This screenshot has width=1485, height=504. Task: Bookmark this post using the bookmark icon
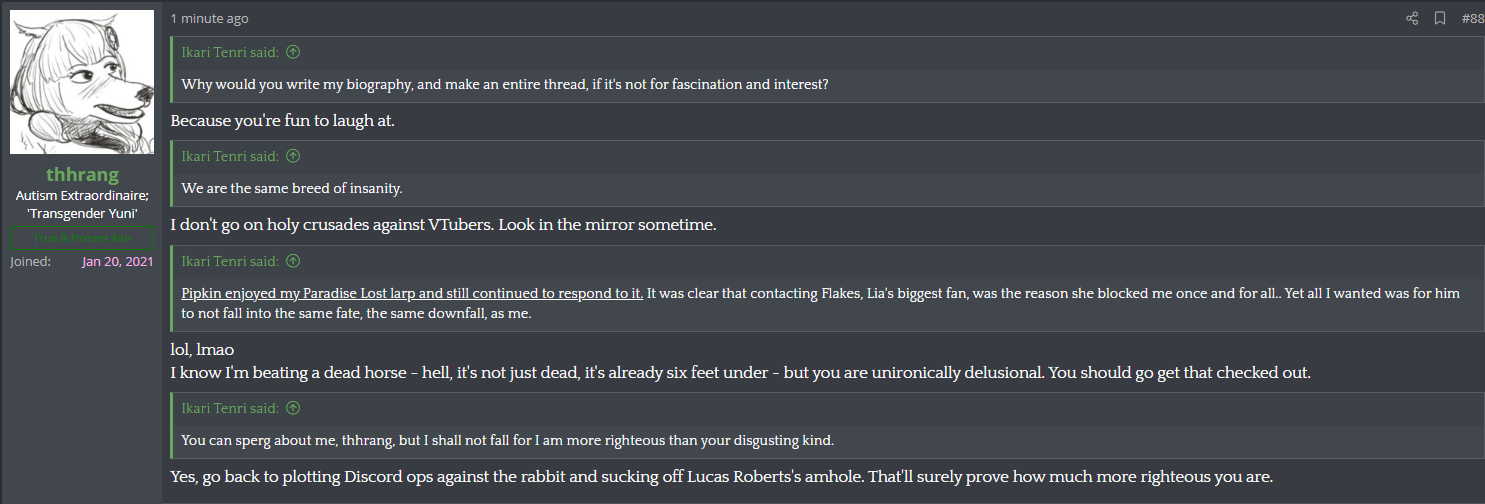(1440, 18)
